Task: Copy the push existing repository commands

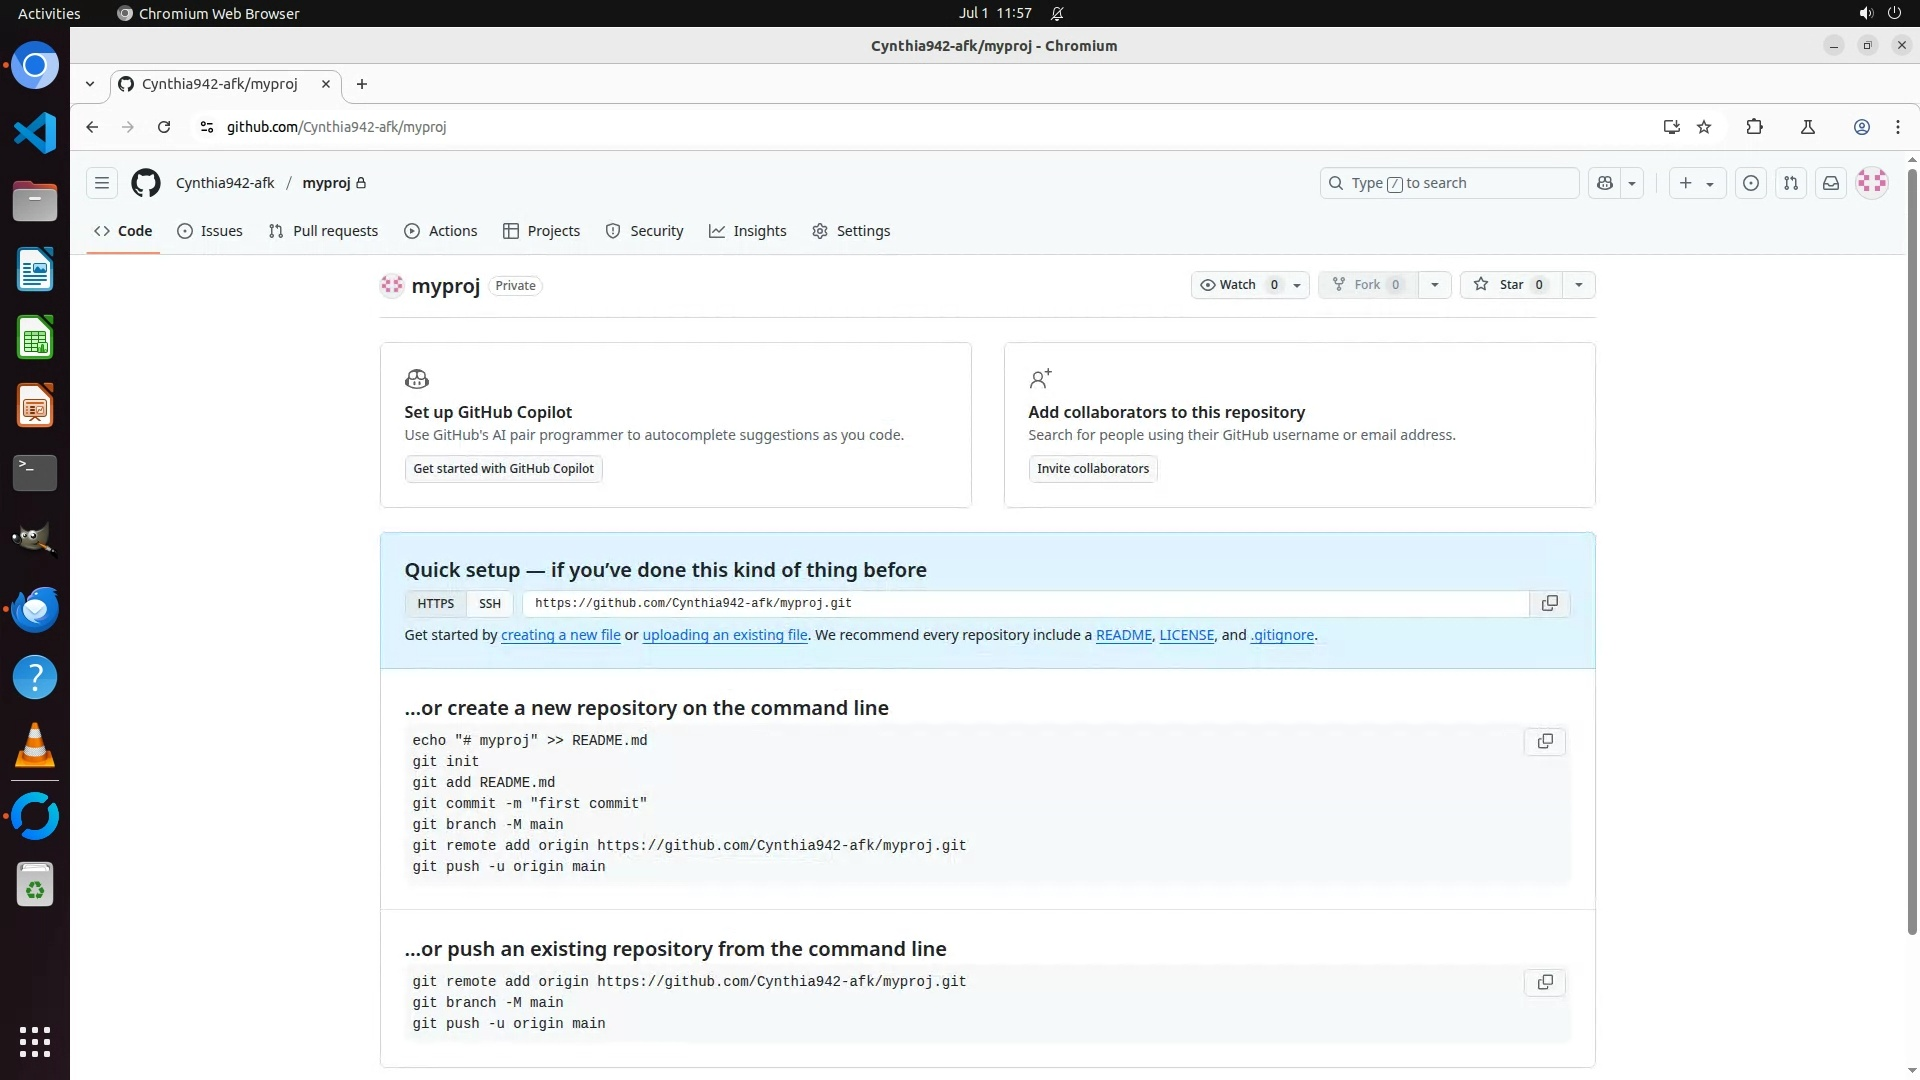Action: (1544, 983)
